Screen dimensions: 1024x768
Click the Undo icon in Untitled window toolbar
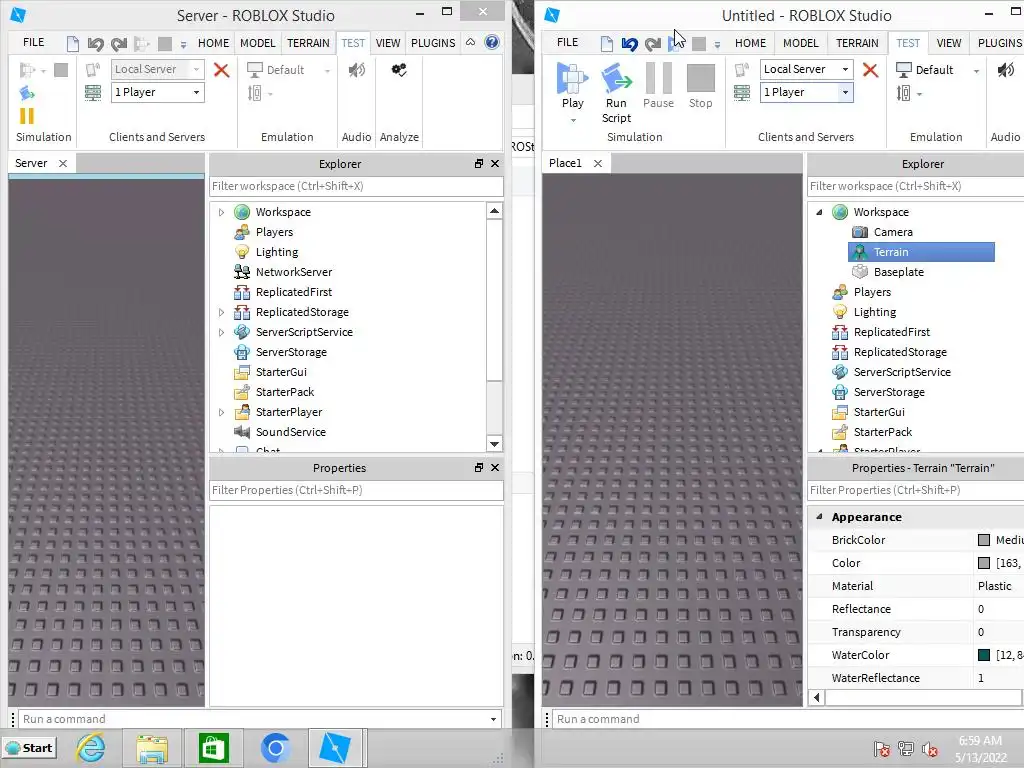click(x=629, y=44)
